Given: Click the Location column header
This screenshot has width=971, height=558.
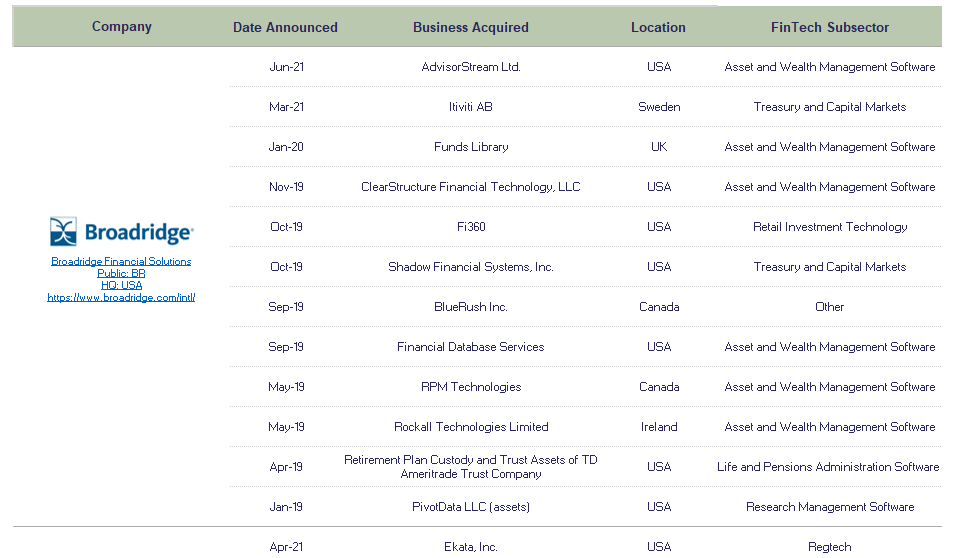Looking at the screenshot, I should pos(658,27).
